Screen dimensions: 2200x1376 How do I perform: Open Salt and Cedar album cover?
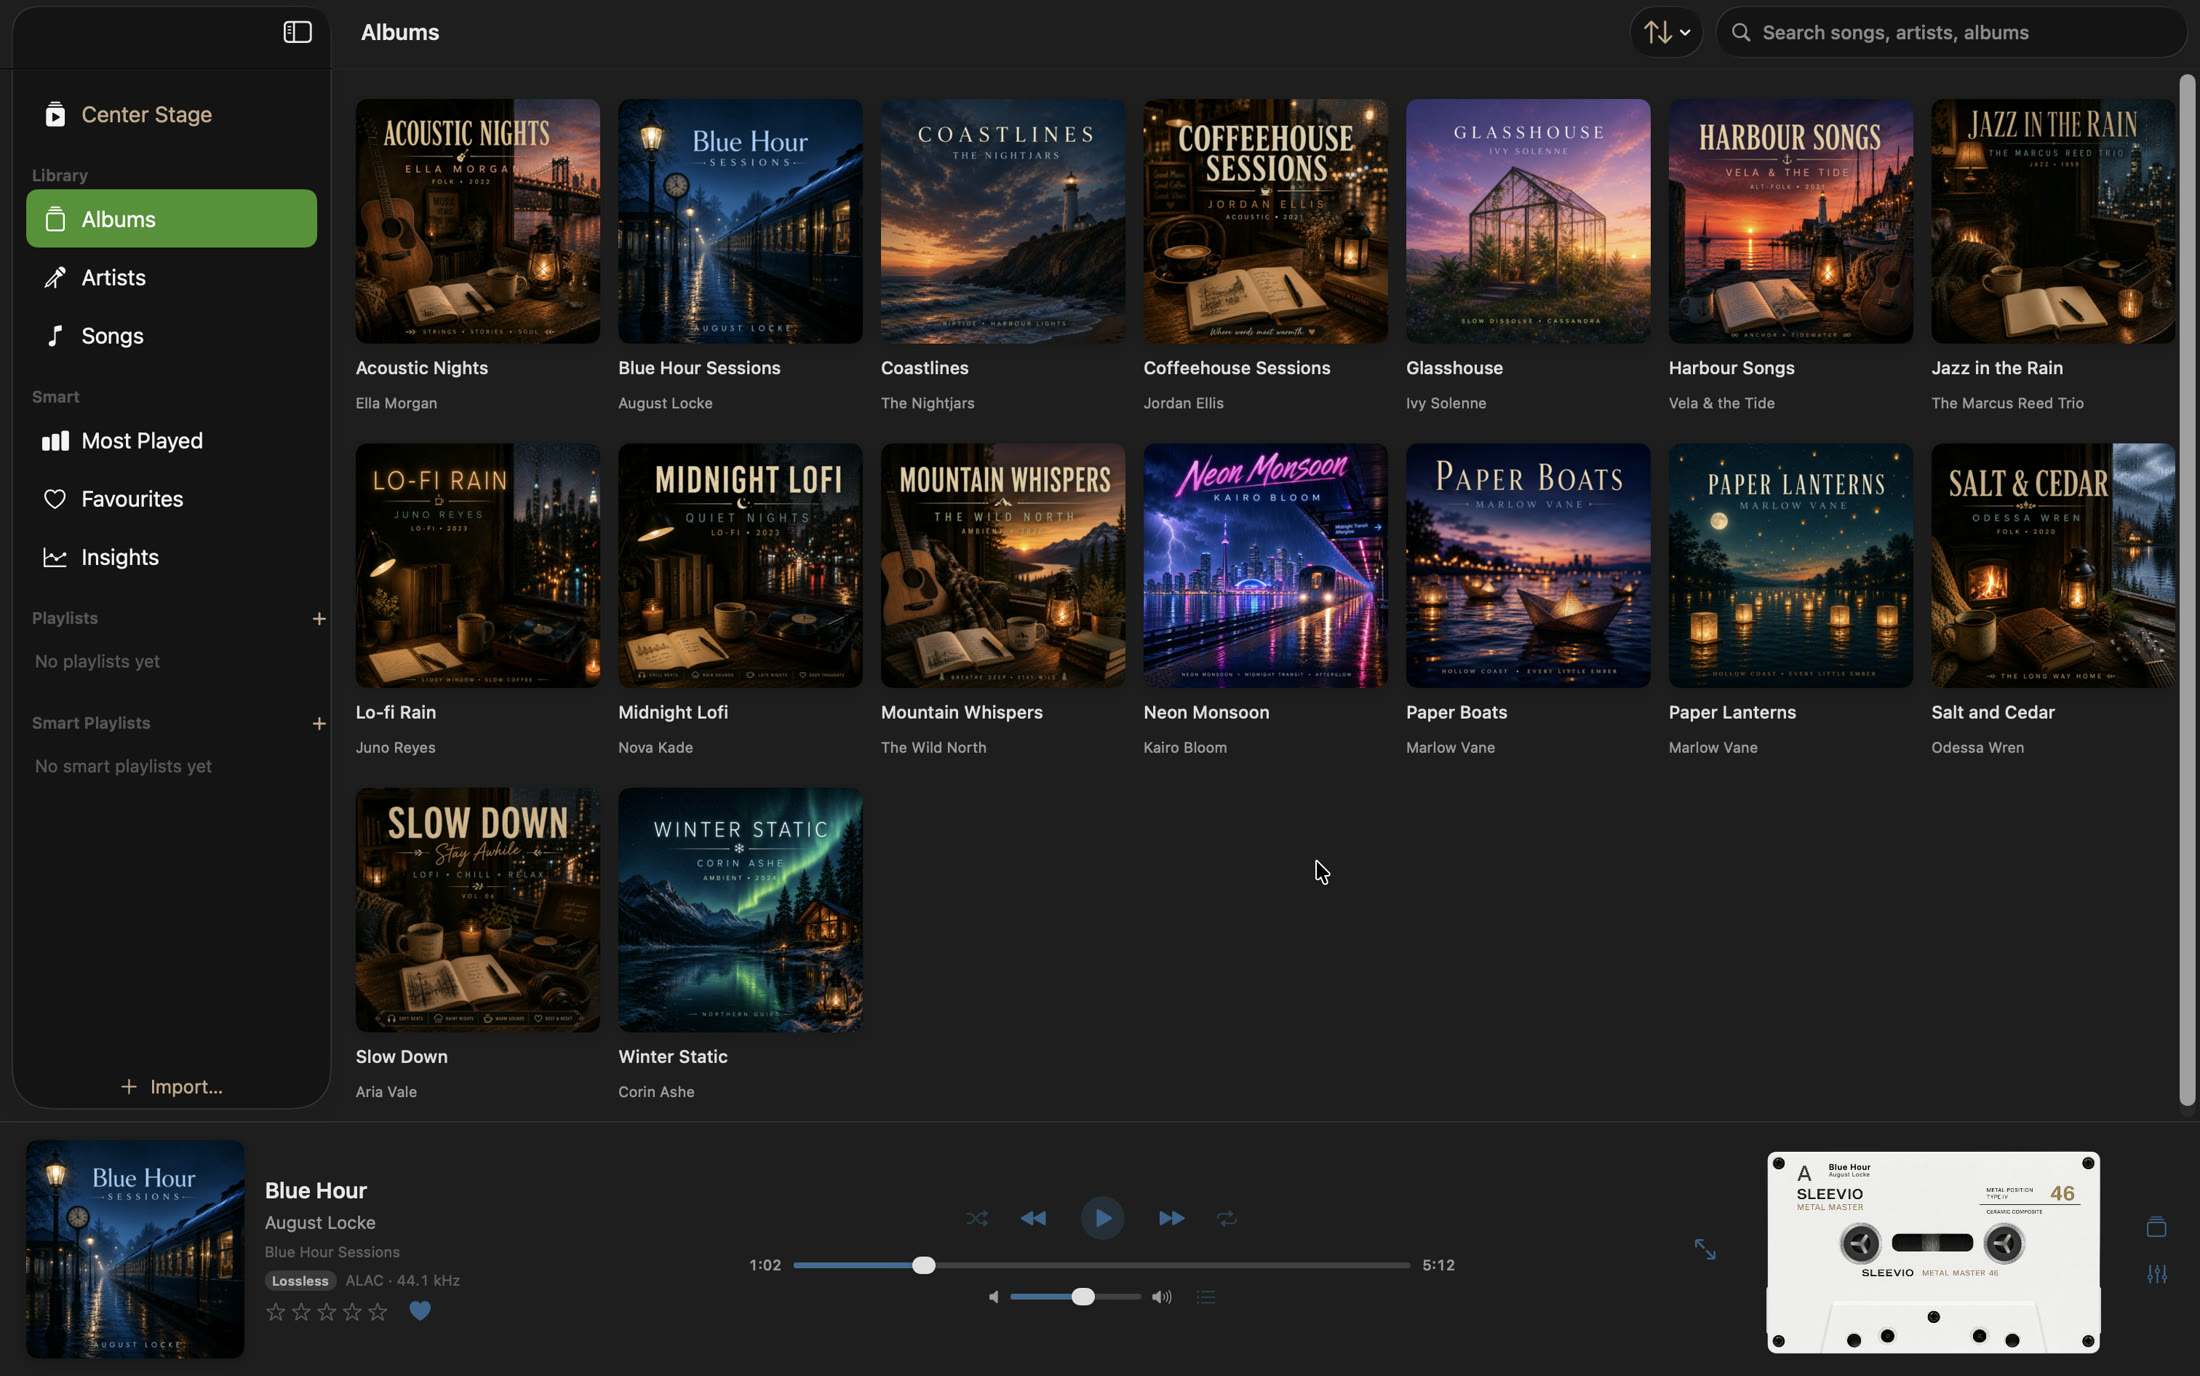(x=2053, y=565)
